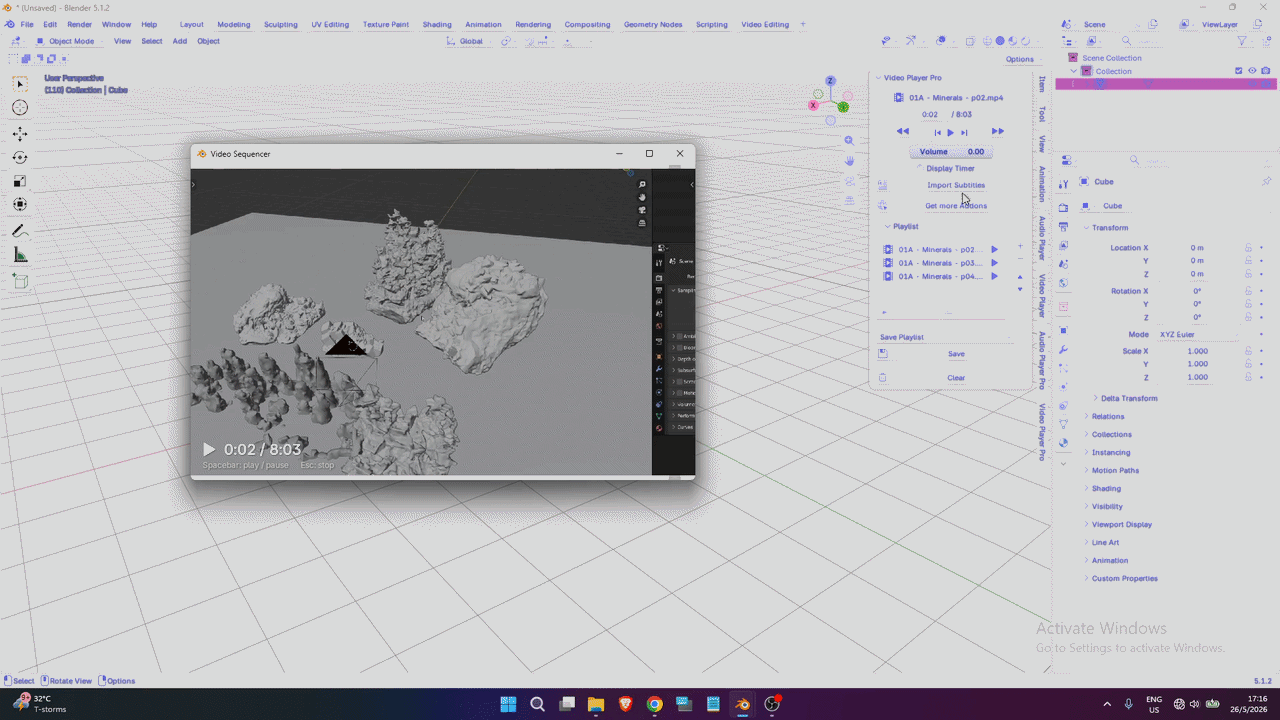Screen dimensions: 1280x720
Task: Play the video in Video Player Pro panel
Action: [950, 132]
